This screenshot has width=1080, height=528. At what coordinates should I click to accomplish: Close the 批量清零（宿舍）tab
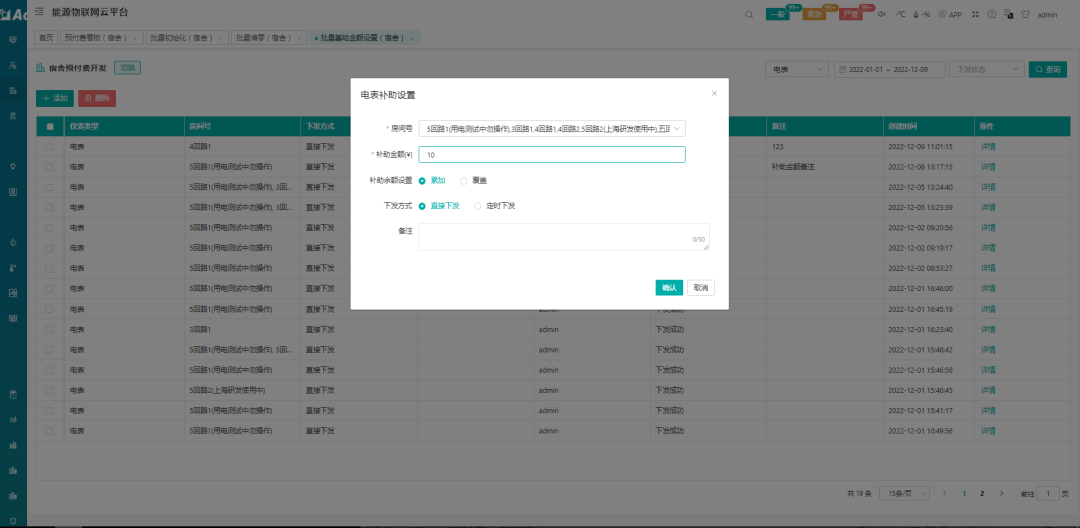point(299,39)
